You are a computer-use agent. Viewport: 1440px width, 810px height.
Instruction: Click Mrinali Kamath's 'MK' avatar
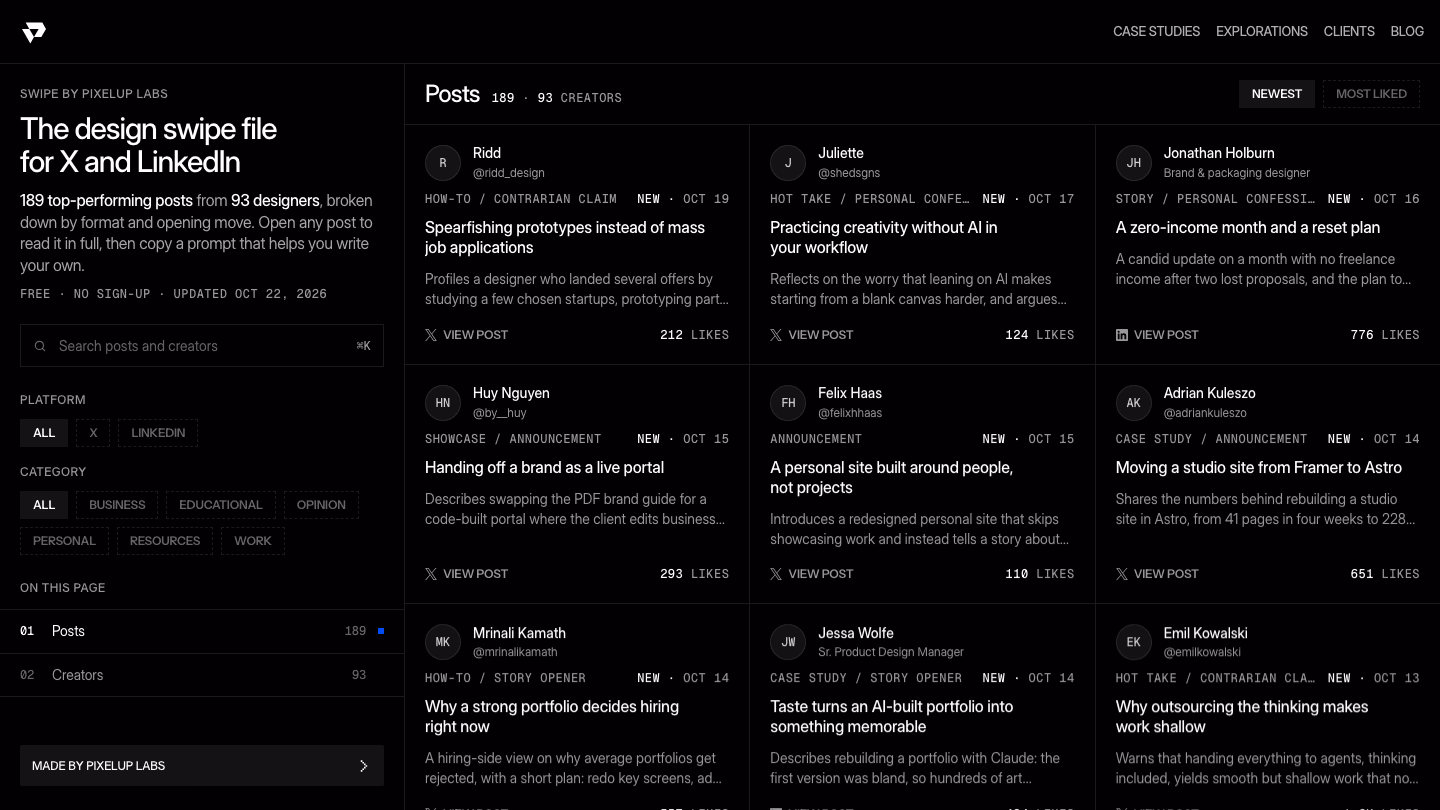pos(443,642)
